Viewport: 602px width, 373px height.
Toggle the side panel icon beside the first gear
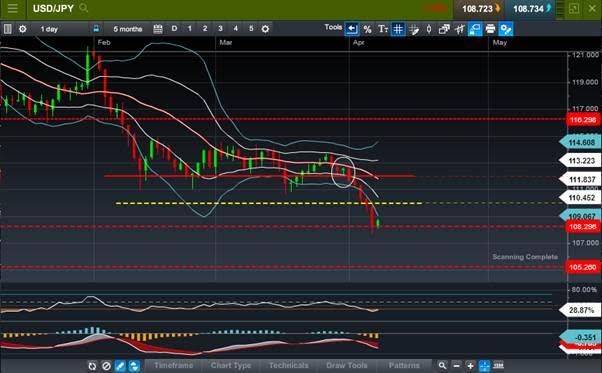click(x=8, y=29)
